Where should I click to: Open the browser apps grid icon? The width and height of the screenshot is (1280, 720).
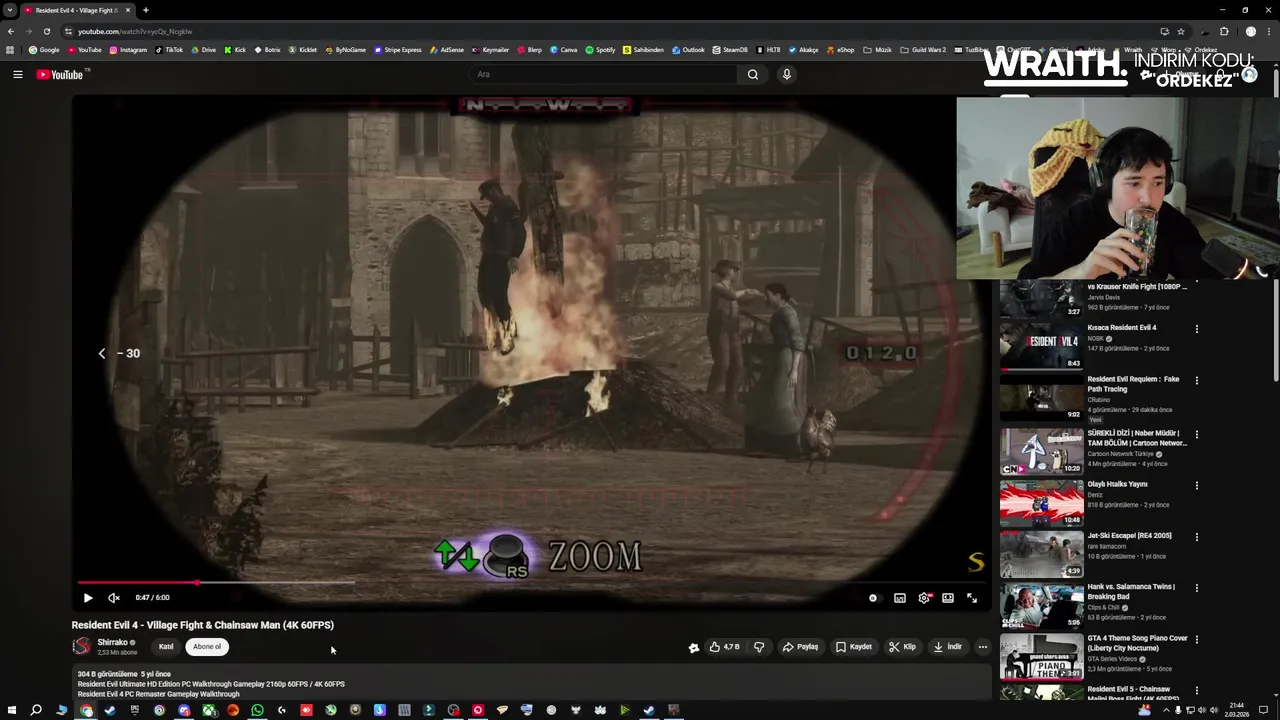(x=10, y=50)
